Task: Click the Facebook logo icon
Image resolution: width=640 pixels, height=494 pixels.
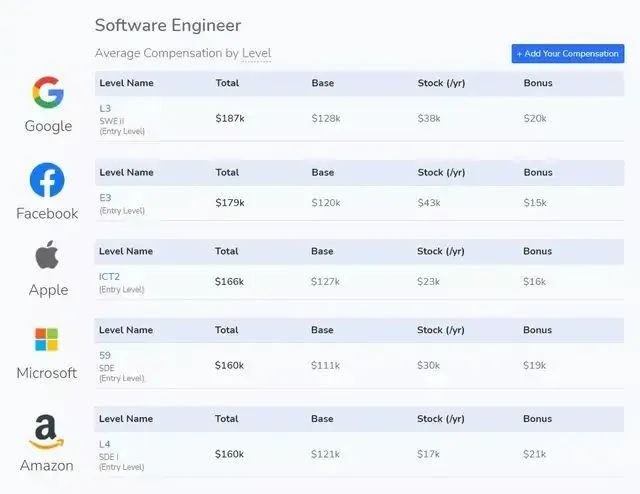Action: click(47, 180)
